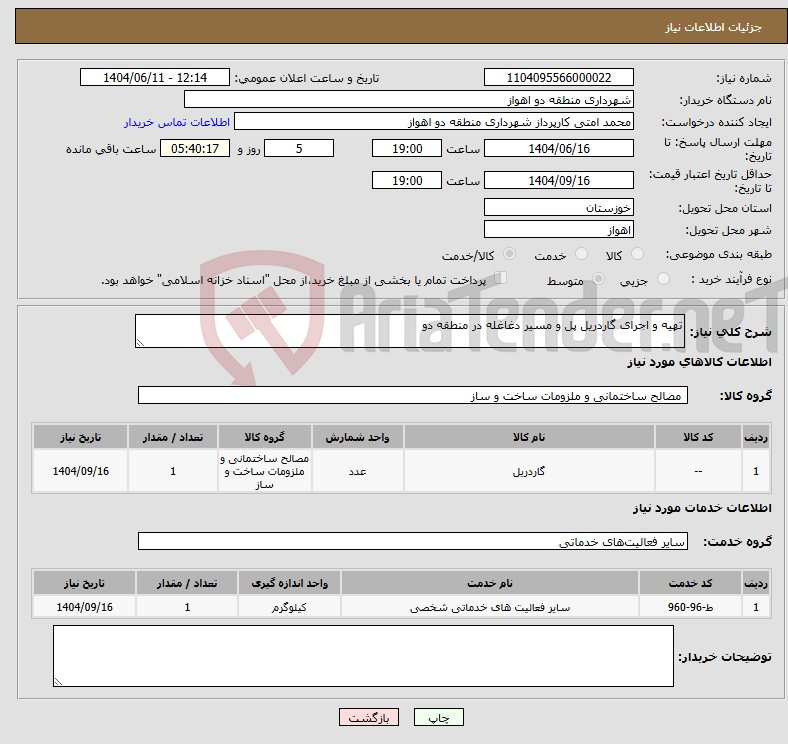Viewport: 788px width, 744px height.
Task: Click the نام کالا column header
Action: pyautogui.click(x=529, y=437)
